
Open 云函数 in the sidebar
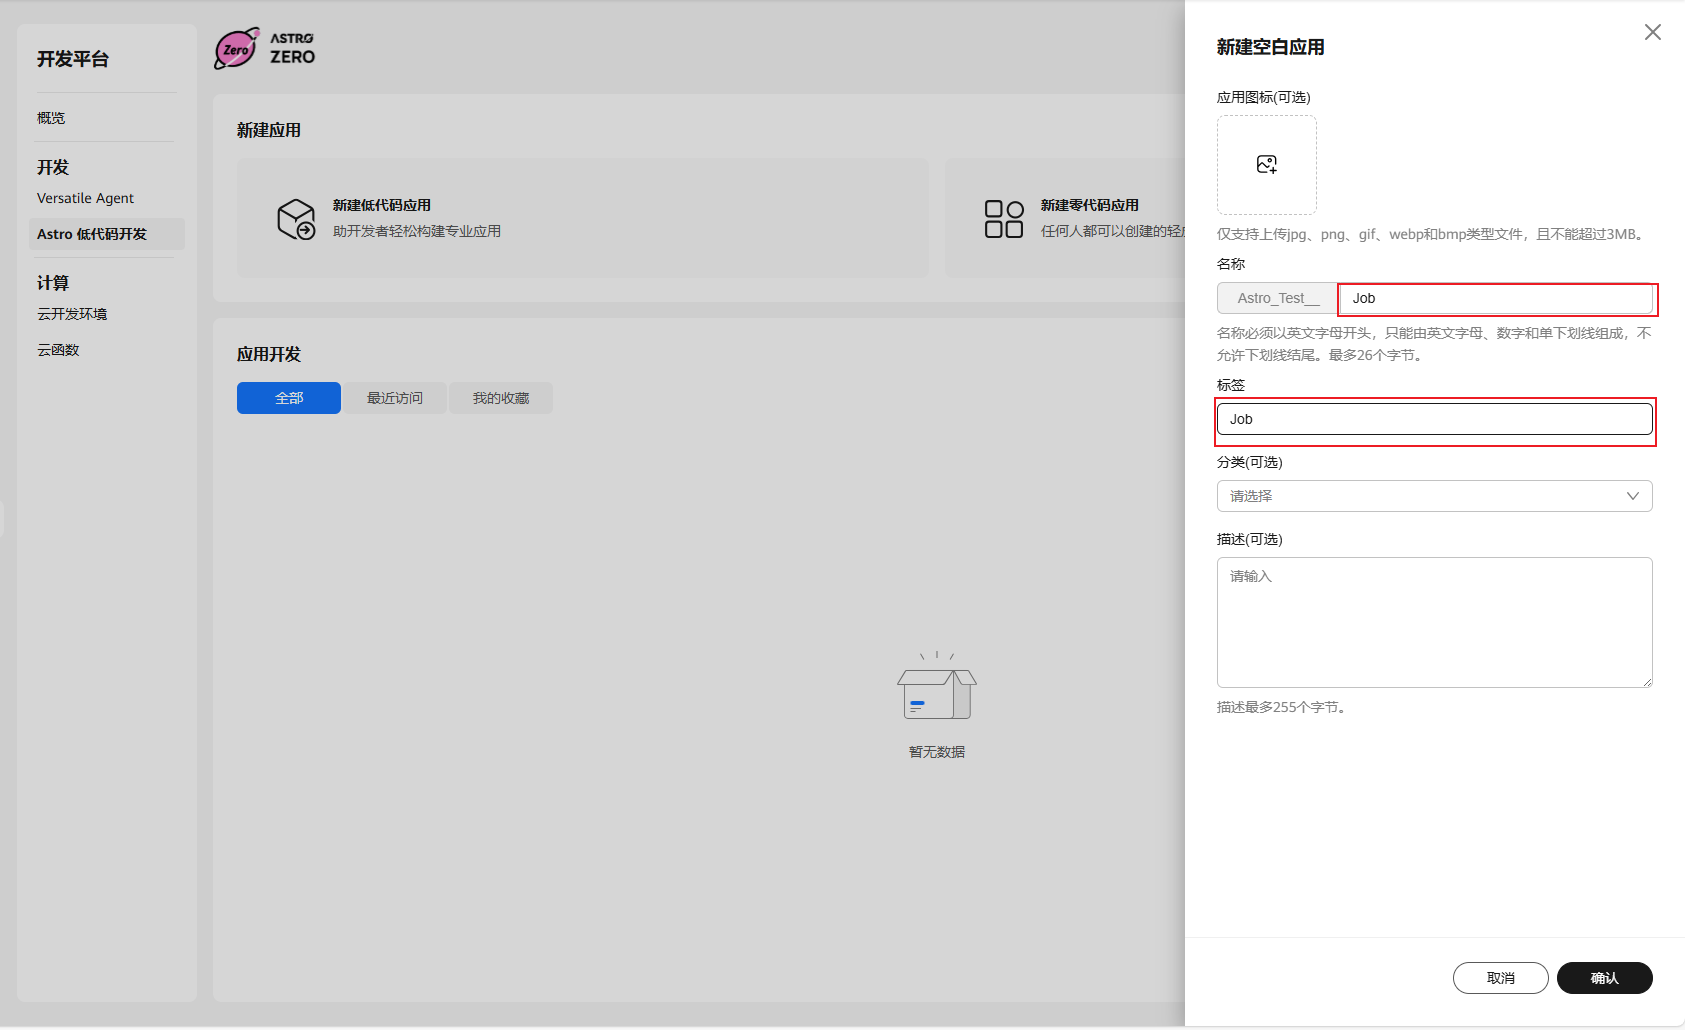(58, 350)
